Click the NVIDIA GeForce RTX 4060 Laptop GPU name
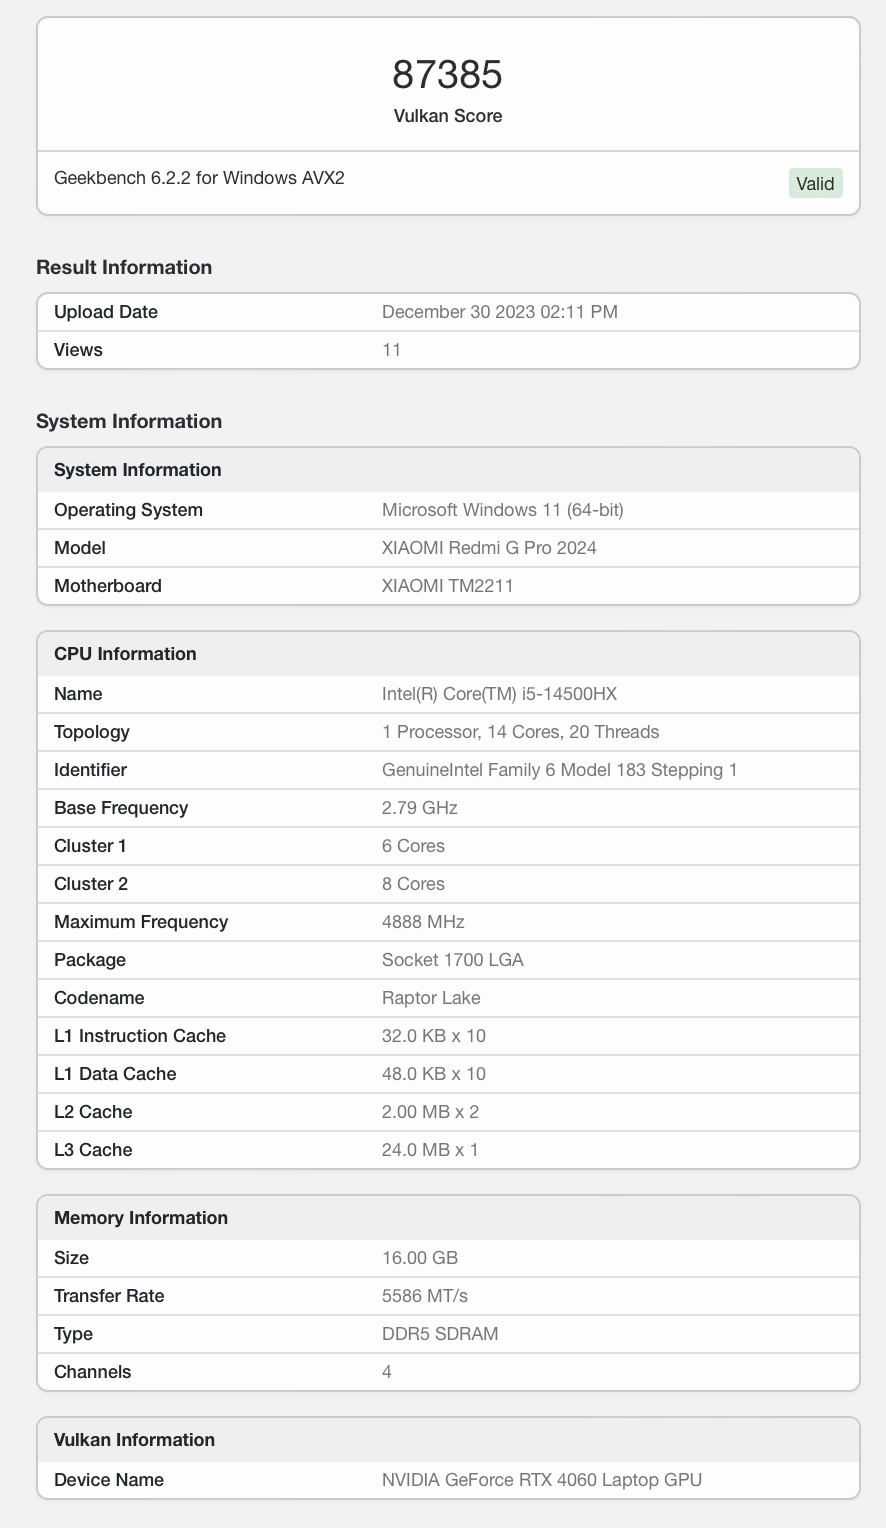Image resolution: width=886 pixels, height=1528 pixels. (542, 1479)
